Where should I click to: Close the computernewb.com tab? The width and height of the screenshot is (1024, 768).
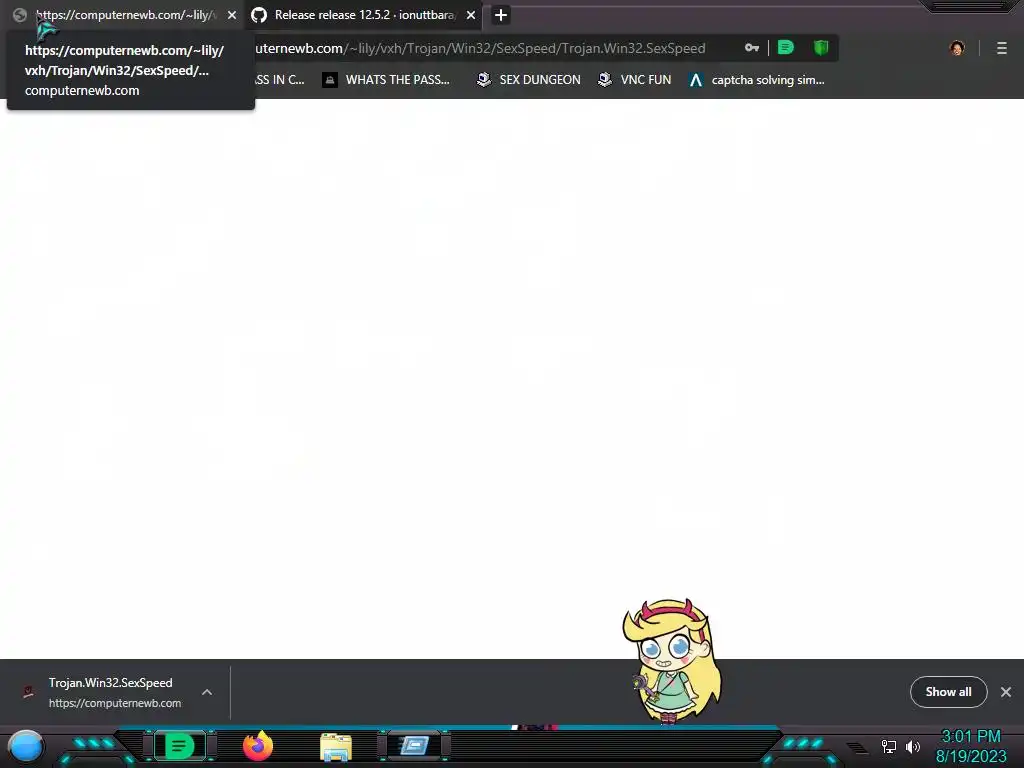pyautogui.click(x=232, y=15)
